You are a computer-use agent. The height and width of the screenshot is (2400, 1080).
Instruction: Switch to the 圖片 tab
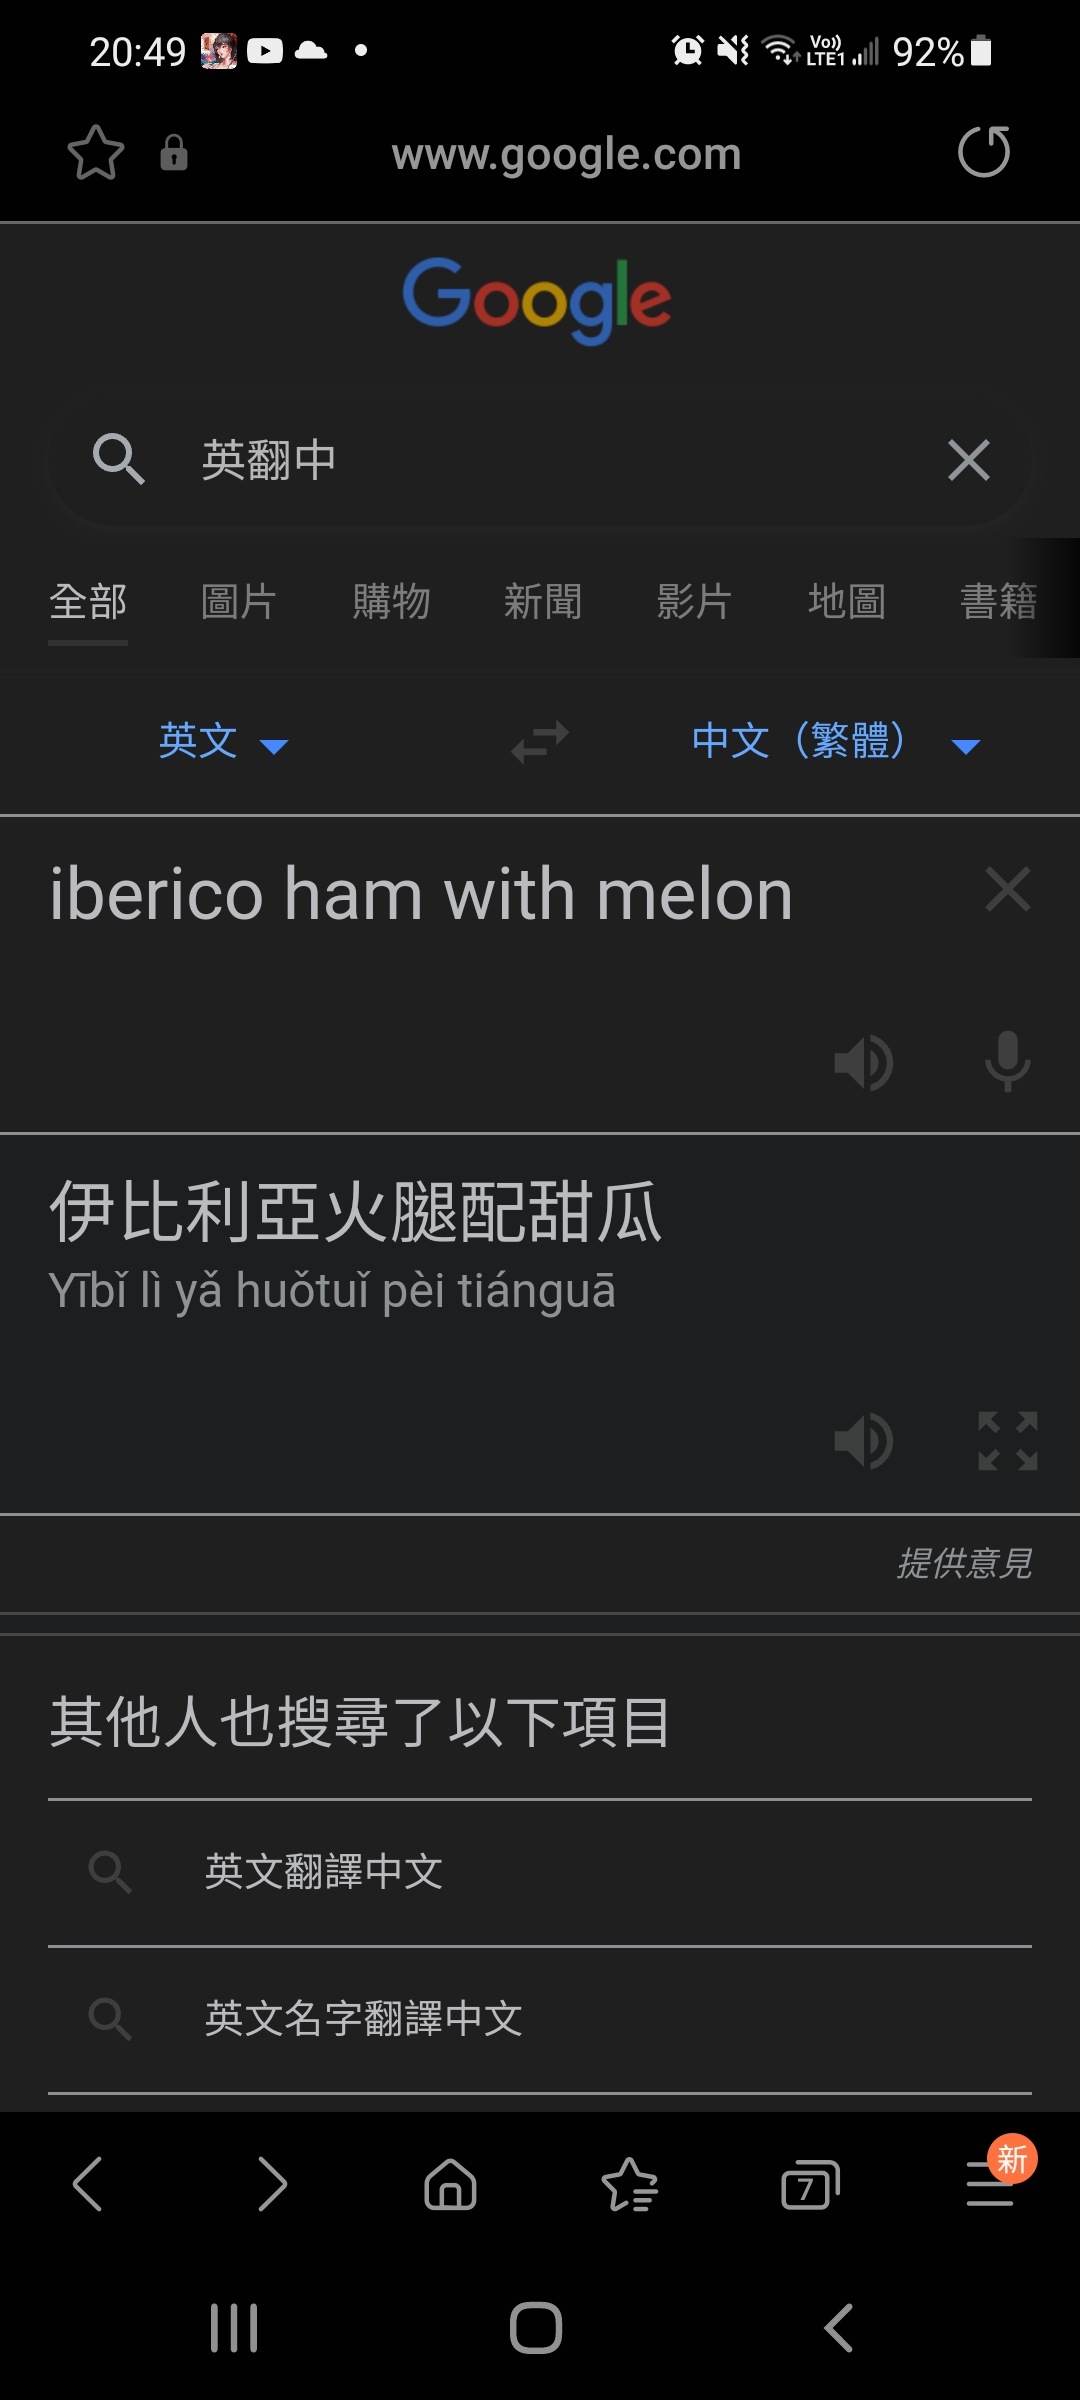[x=239, y=602]
